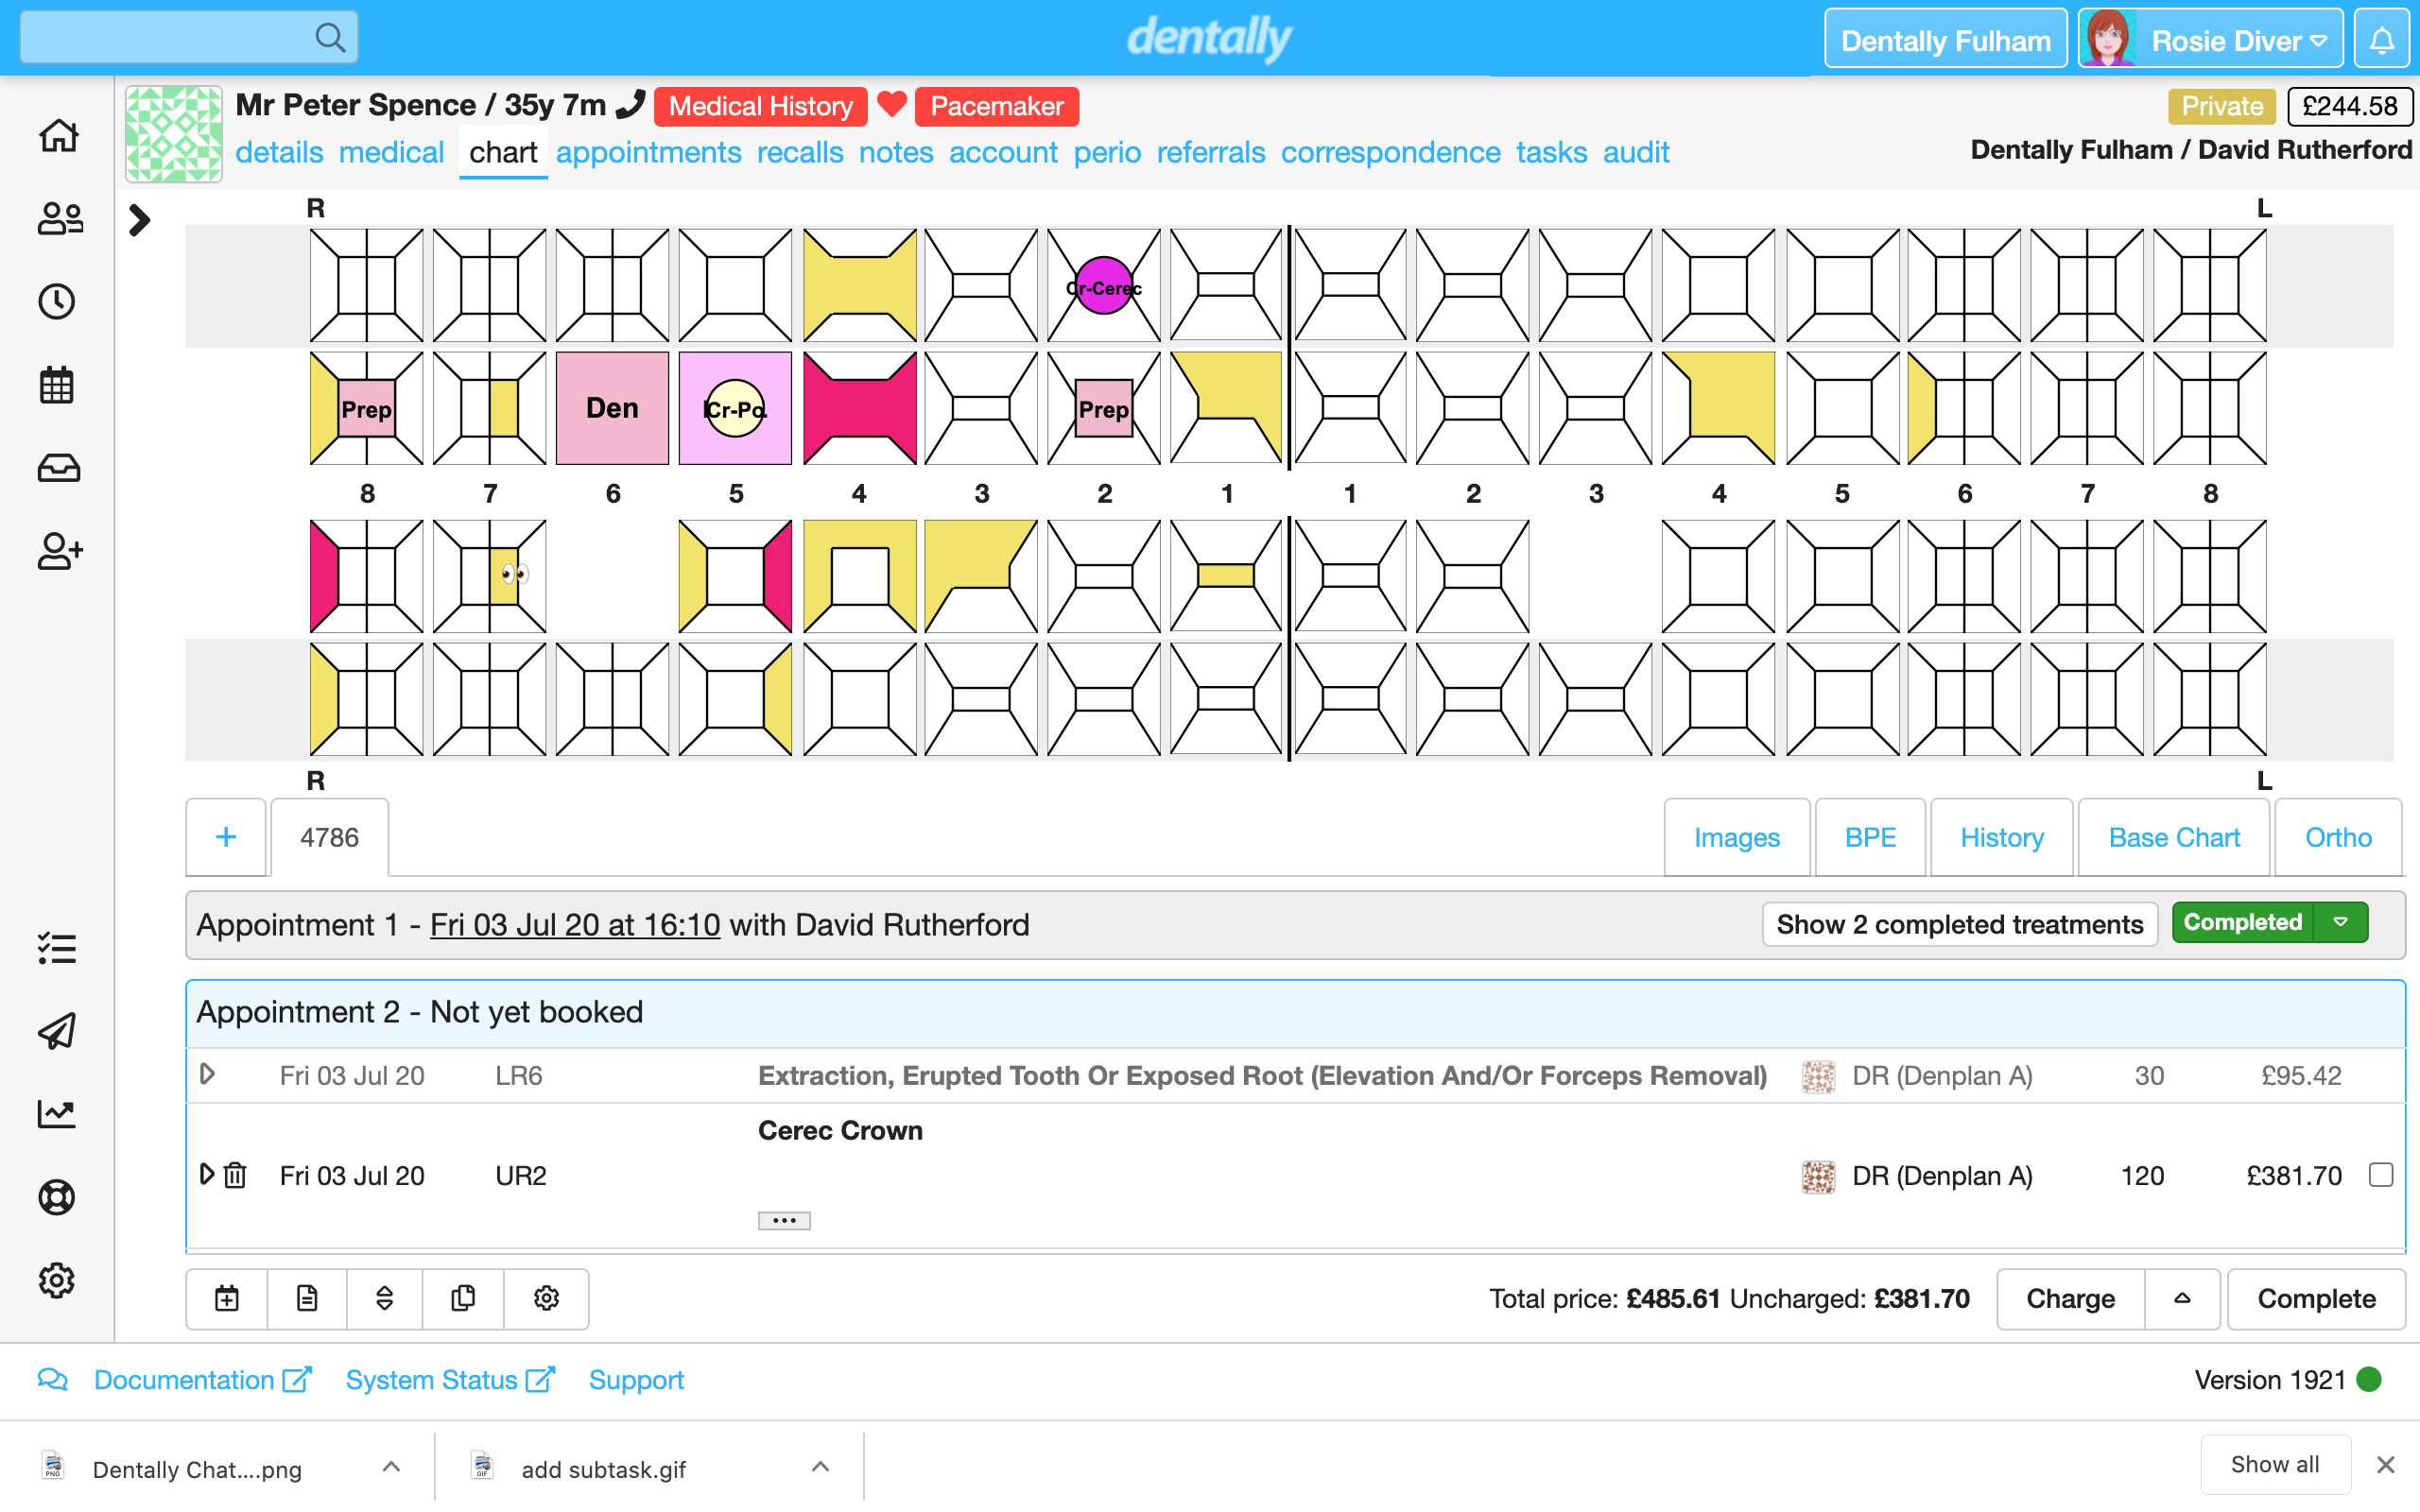
Task: Open the Base Chart tab
Action: [x=2173, y=837]
